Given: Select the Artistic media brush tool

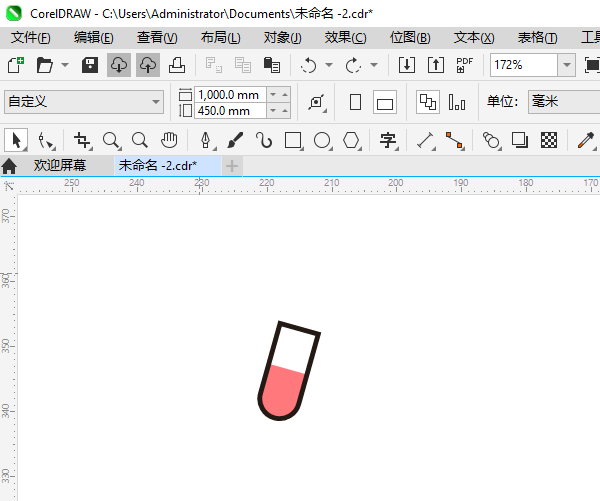Looking at the screenshot, I should pos(235,140).
